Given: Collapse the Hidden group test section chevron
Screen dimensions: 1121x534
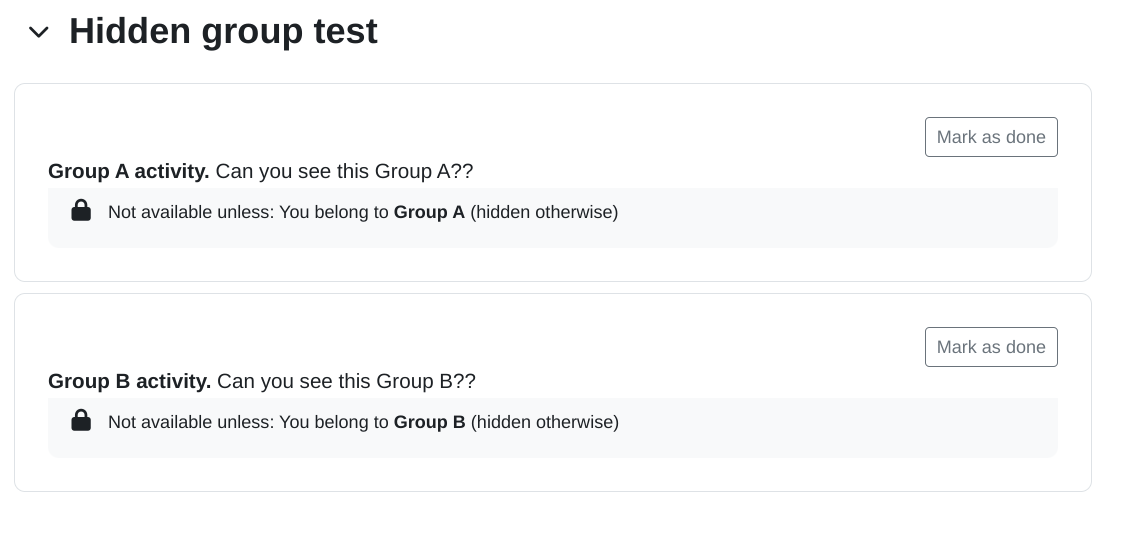Looking at the screenshot, I should (39, 32).
